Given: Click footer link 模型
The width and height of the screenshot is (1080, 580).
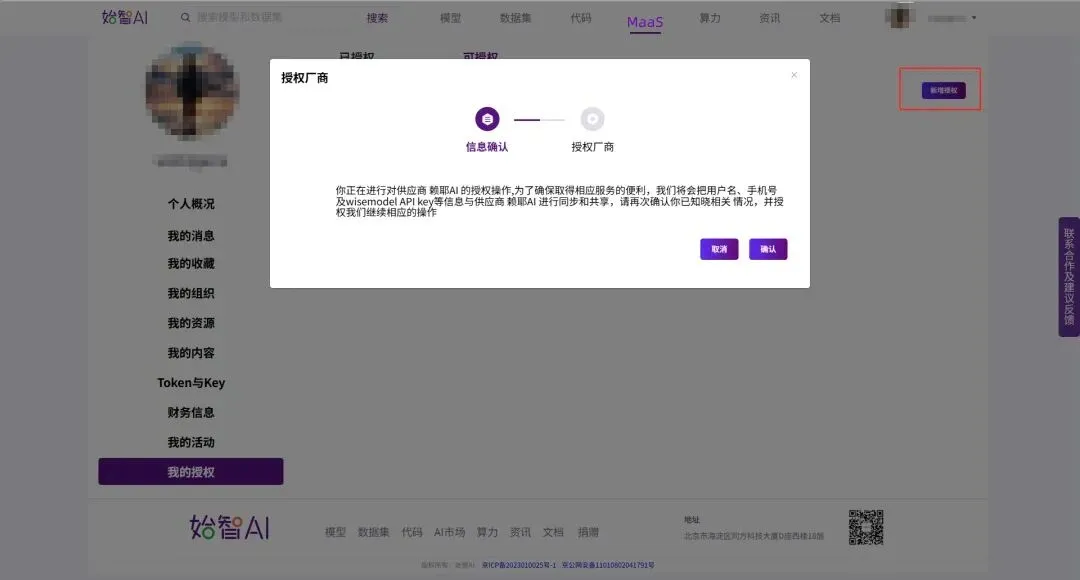Looking at the screenshot, I should pyautogui.click(x=335, y=532).
